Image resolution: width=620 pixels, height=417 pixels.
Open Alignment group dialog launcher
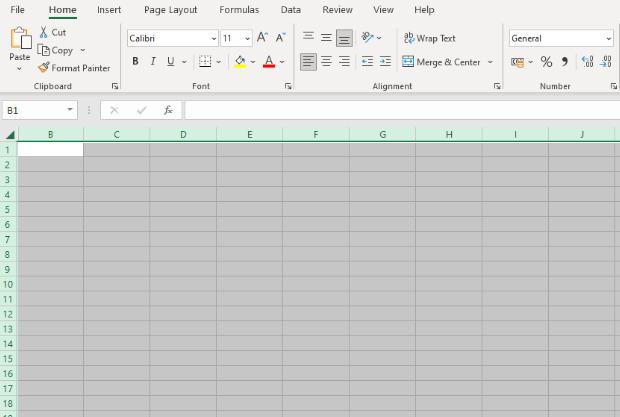497,86
